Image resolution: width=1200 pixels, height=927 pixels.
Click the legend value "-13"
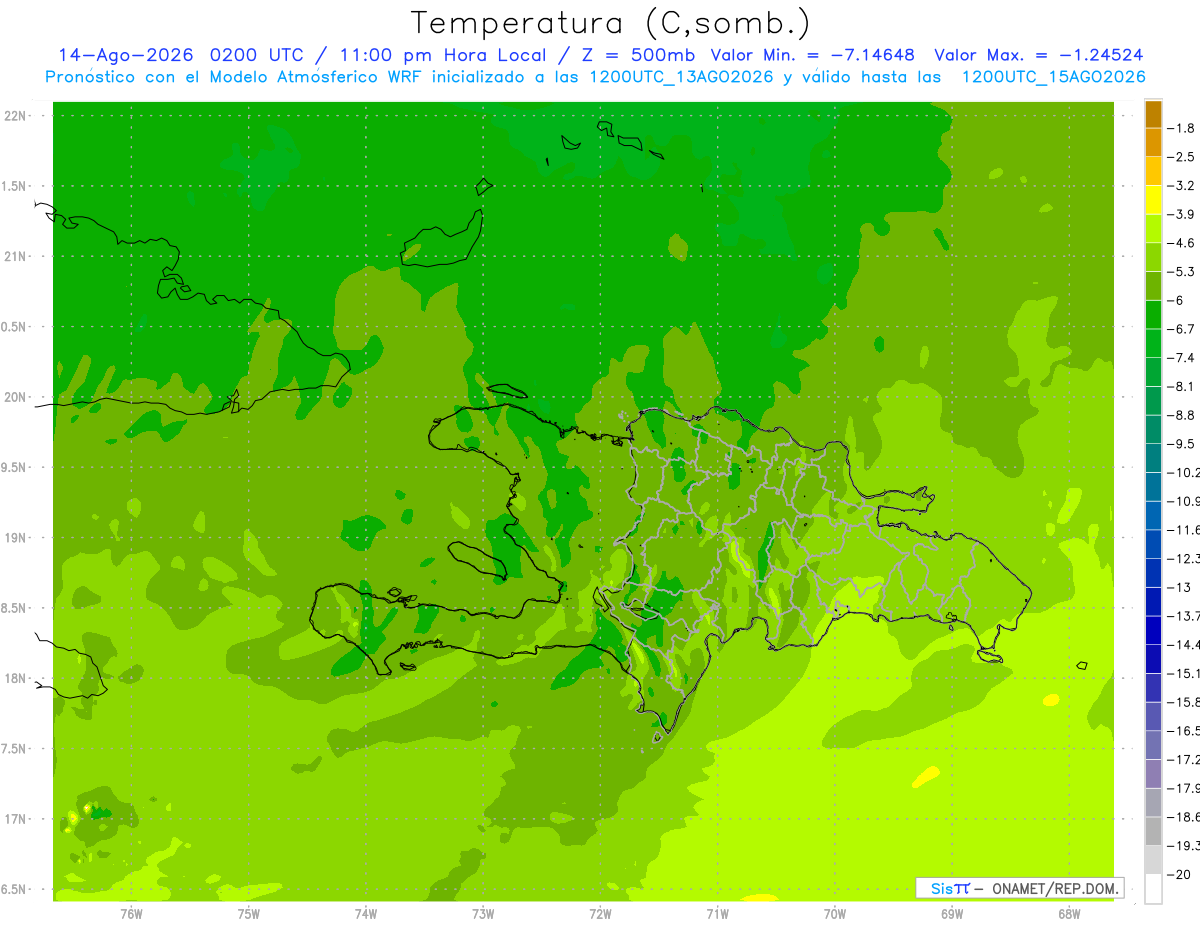[1178, 587]
